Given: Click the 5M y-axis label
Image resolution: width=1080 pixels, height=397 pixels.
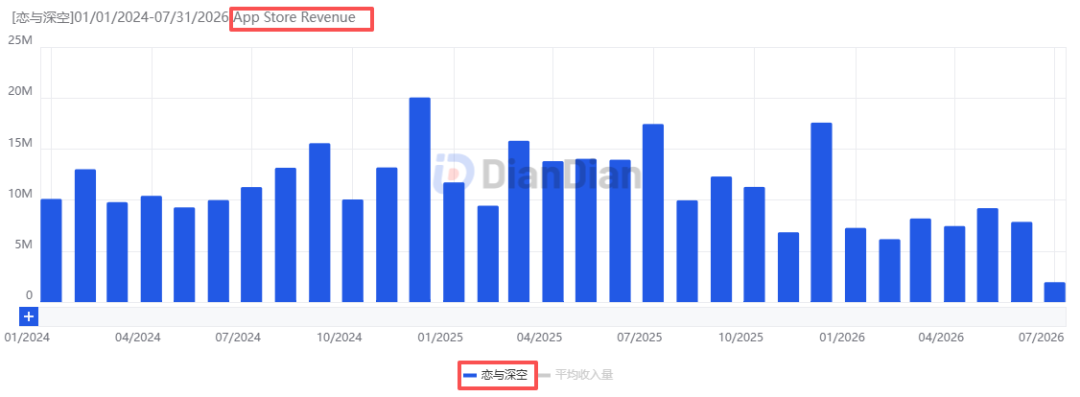Looking at the screenshot, I should [x=23, y=245].
